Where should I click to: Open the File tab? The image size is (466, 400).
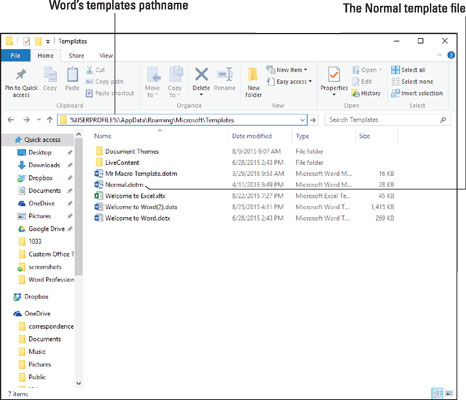pyautogui.click(x=15, y=56)
